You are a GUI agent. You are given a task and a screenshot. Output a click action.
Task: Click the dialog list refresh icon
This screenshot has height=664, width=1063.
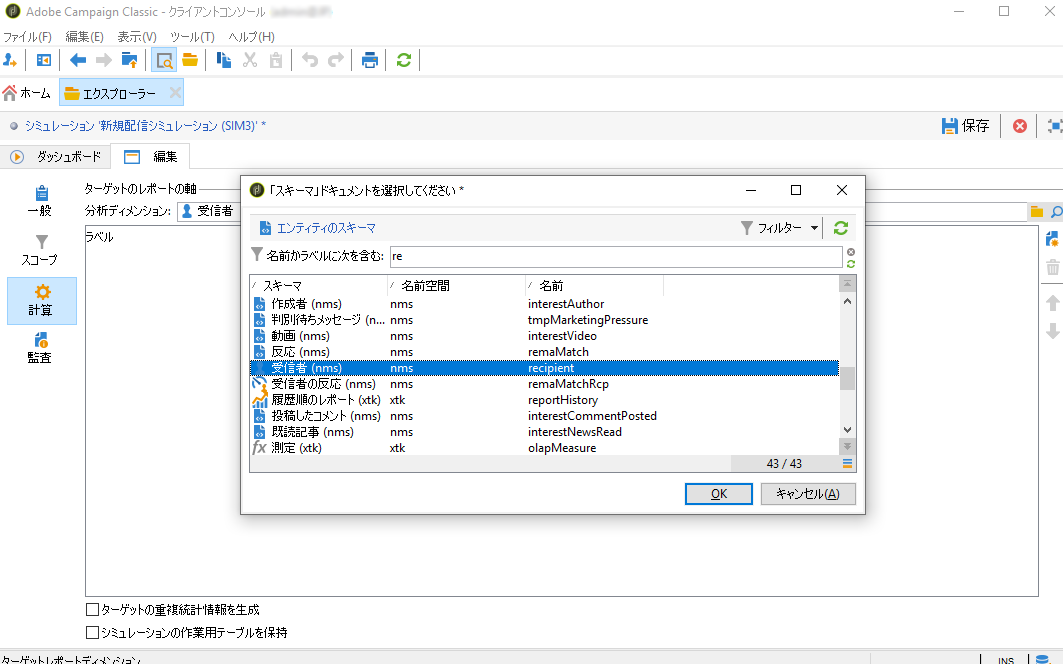(x=841, y=228)
